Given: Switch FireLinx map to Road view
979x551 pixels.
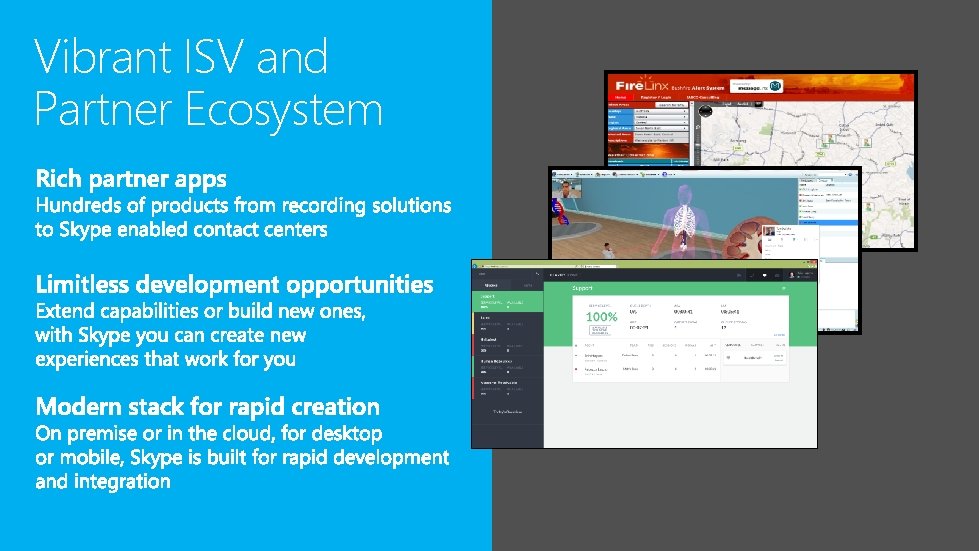Looking at the screenshot, I should click(727, 104).
